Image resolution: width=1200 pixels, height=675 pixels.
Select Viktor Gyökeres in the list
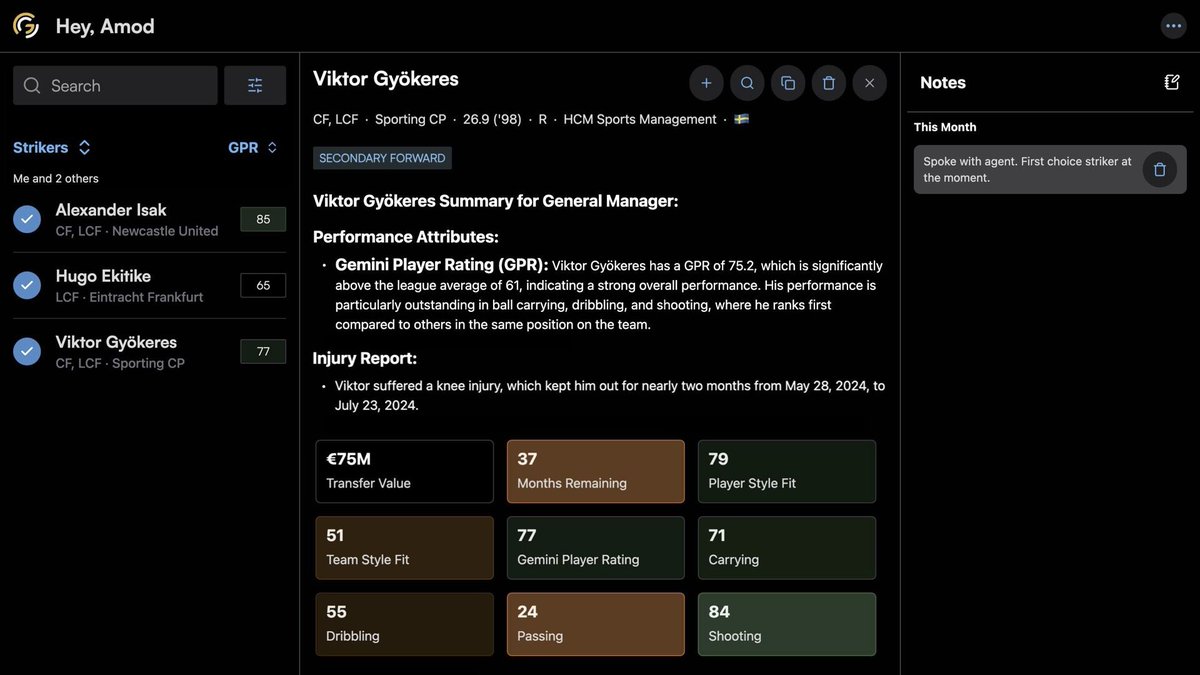(150, 351)
